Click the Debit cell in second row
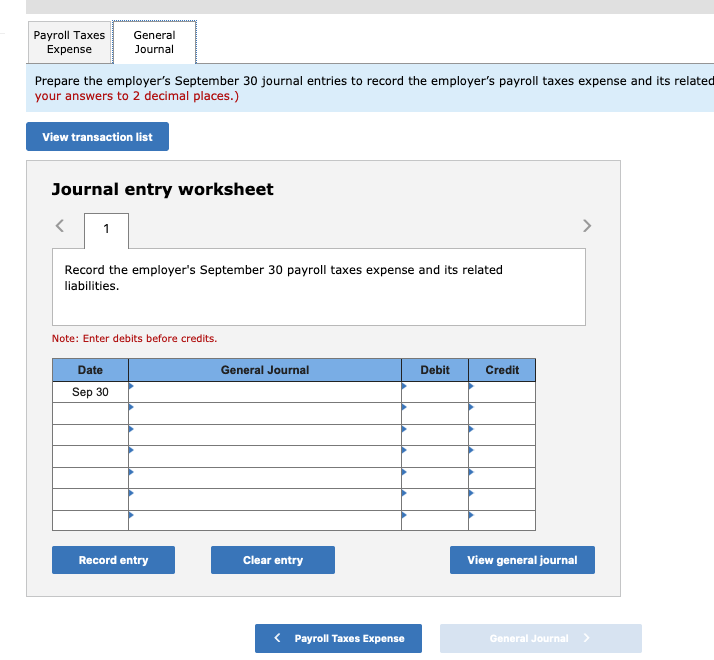Viewport: 714px width, 660px height. tap(435, 414)
